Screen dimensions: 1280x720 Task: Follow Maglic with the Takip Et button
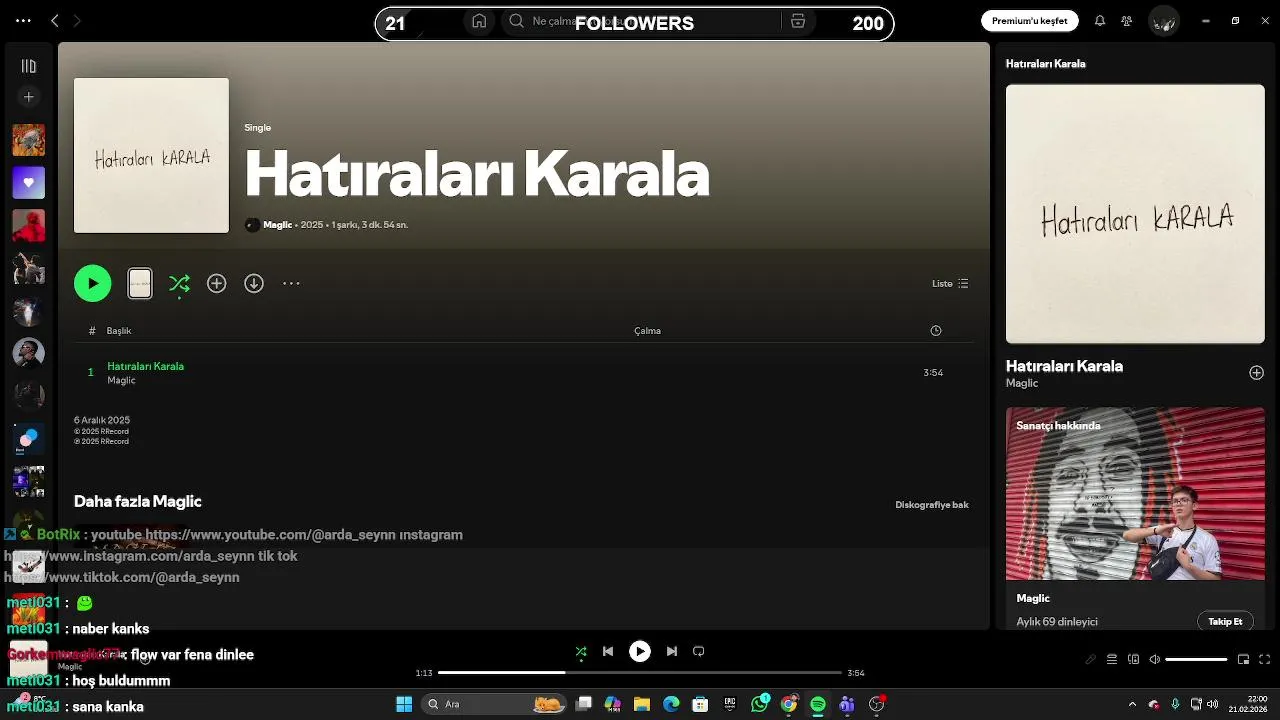[1225, 621]
